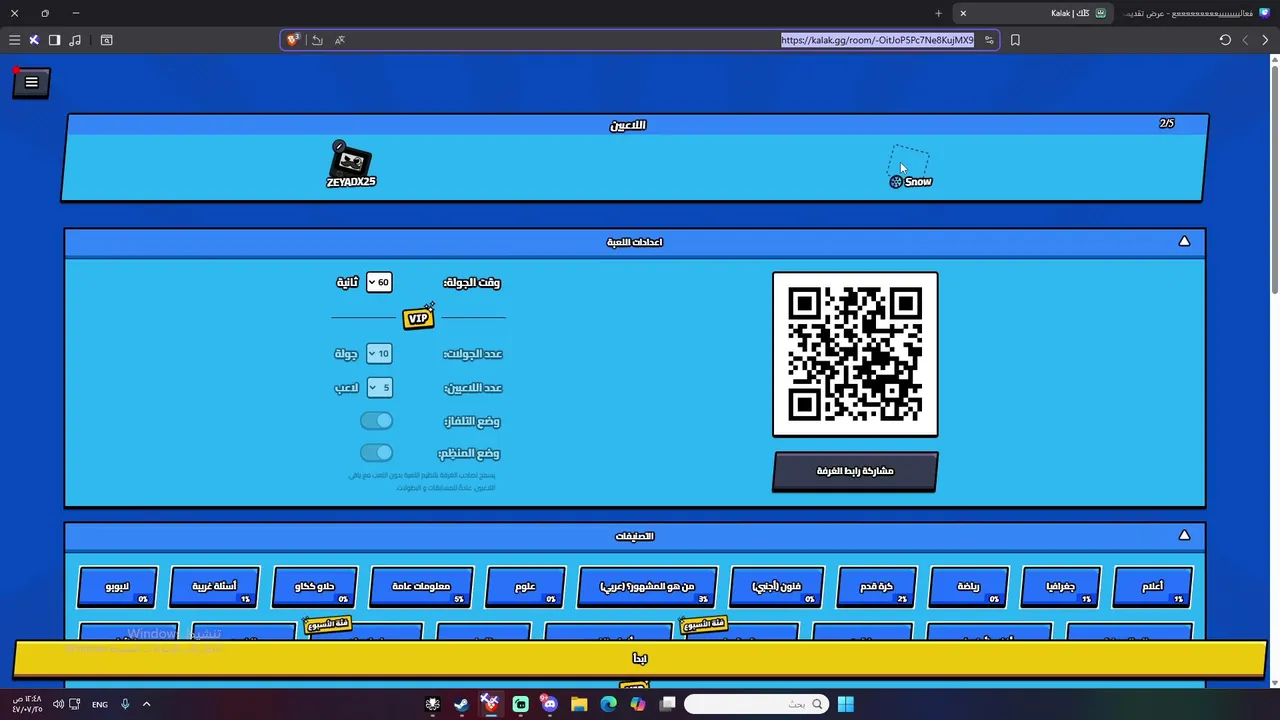The image size is (1280, 720).
Task: Toggle the sidebar panel icon in toolbar
Action: click(55, 40)
